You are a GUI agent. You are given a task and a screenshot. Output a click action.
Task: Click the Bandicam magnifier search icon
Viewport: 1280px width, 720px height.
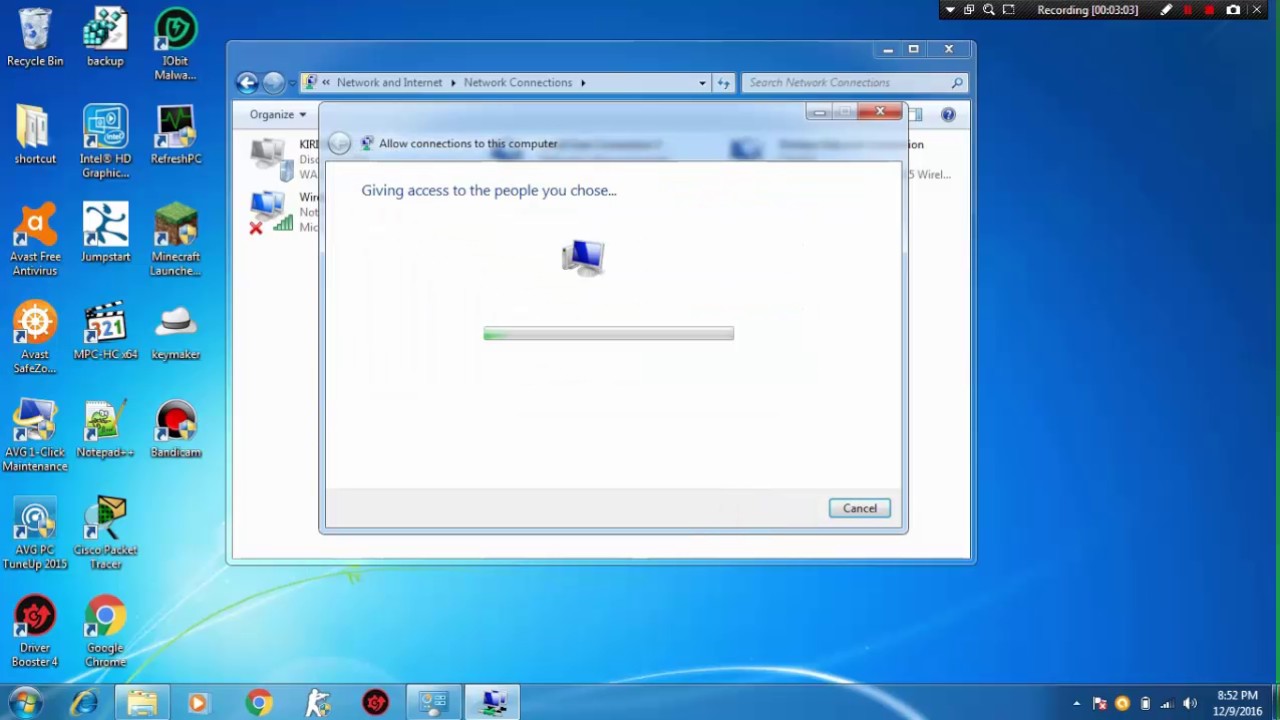(989, 10)
